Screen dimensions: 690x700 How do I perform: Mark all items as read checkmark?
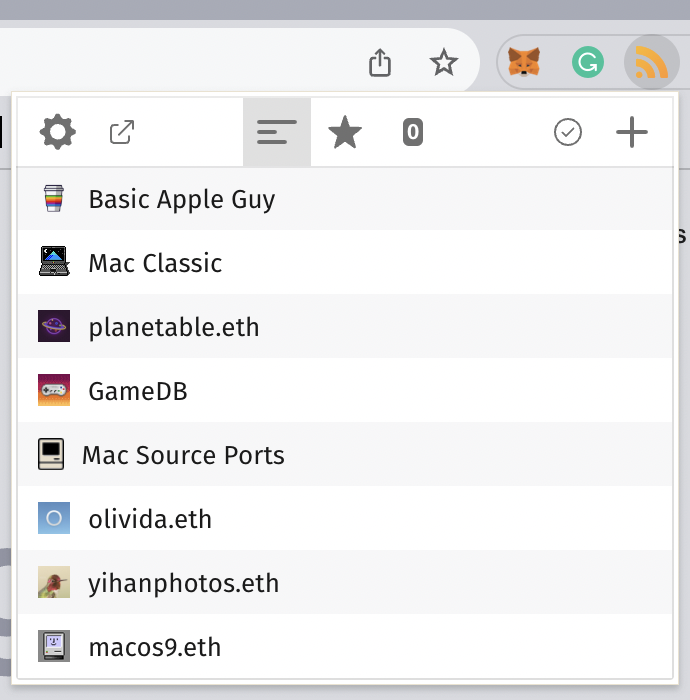tap(568, 132)
